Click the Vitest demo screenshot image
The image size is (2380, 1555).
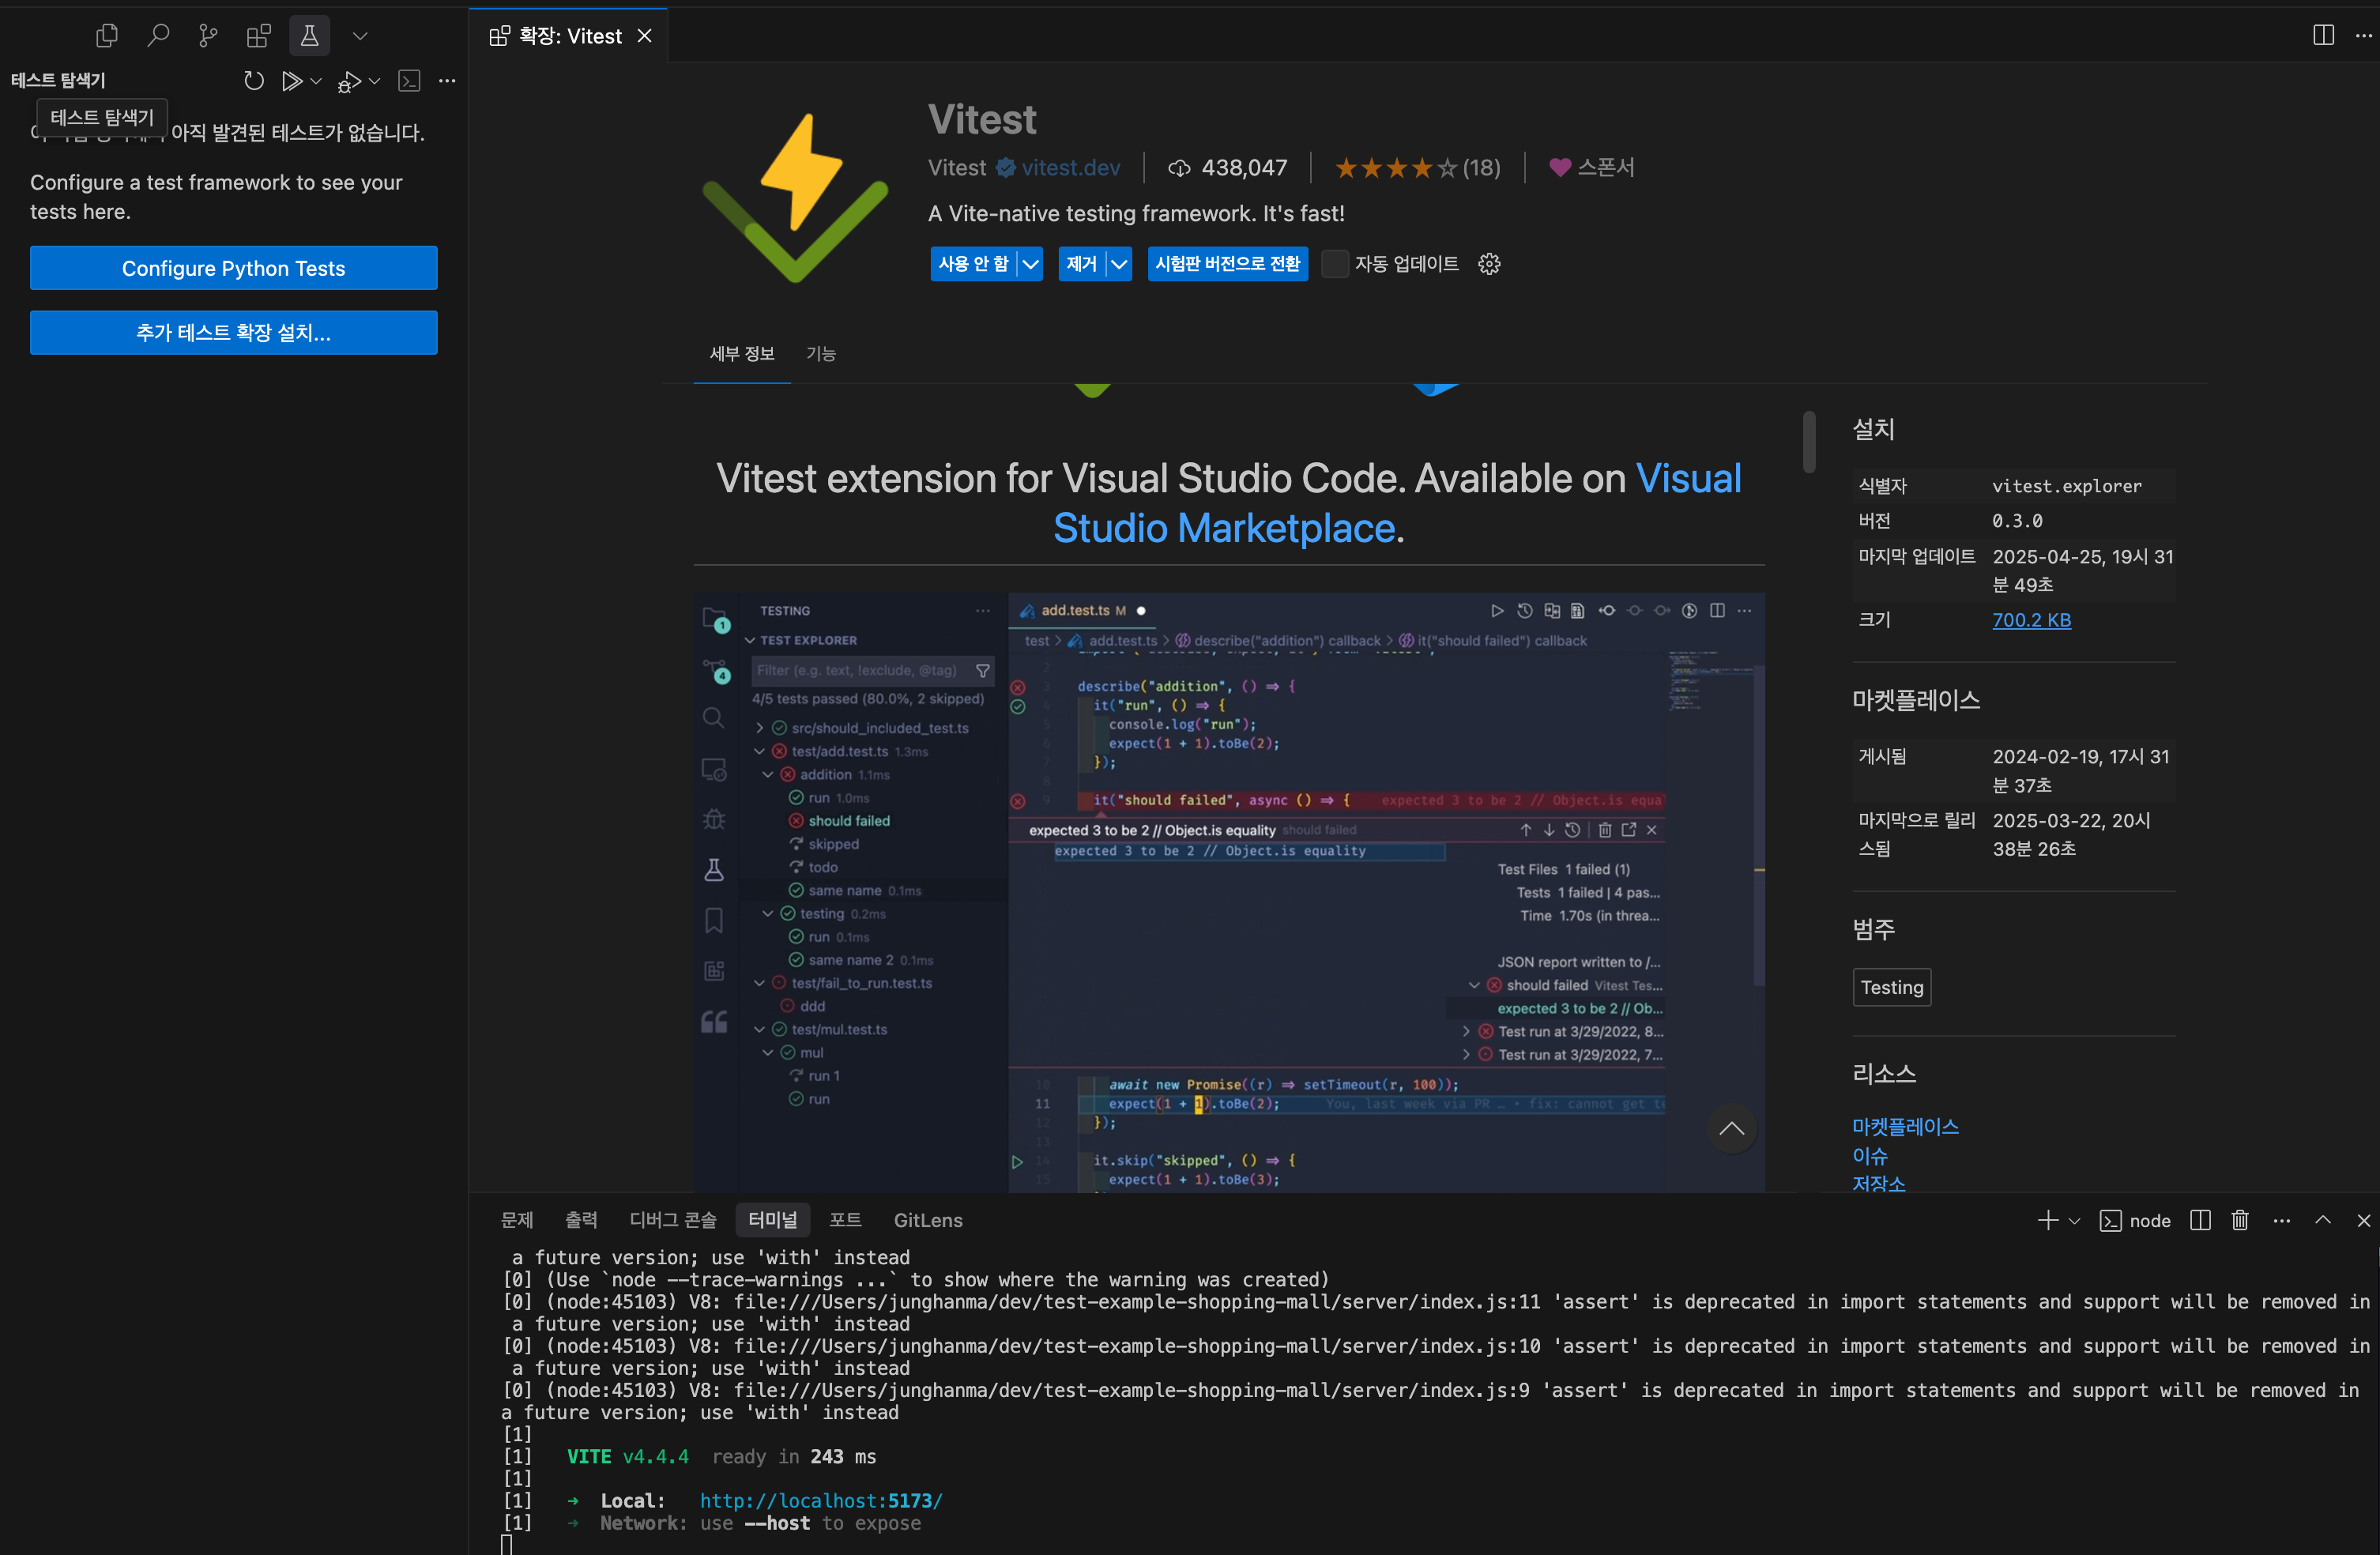(1229, 892)
